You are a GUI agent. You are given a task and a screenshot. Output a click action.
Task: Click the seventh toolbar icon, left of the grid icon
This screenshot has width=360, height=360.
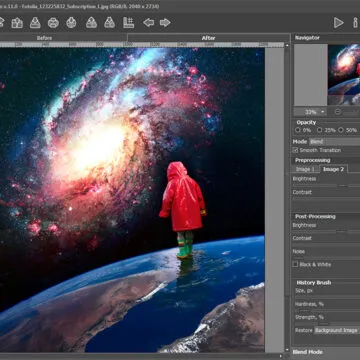[109, 23]
